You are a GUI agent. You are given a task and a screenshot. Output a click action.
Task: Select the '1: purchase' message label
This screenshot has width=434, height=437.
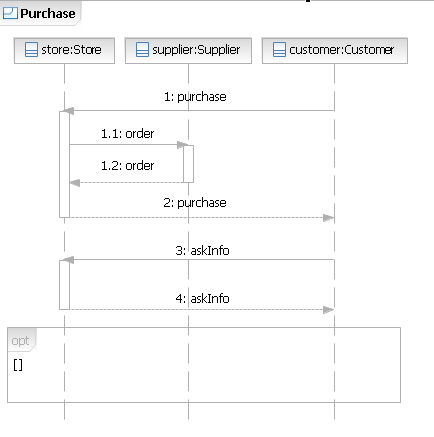pyautogui.click(x=195, y=97)
